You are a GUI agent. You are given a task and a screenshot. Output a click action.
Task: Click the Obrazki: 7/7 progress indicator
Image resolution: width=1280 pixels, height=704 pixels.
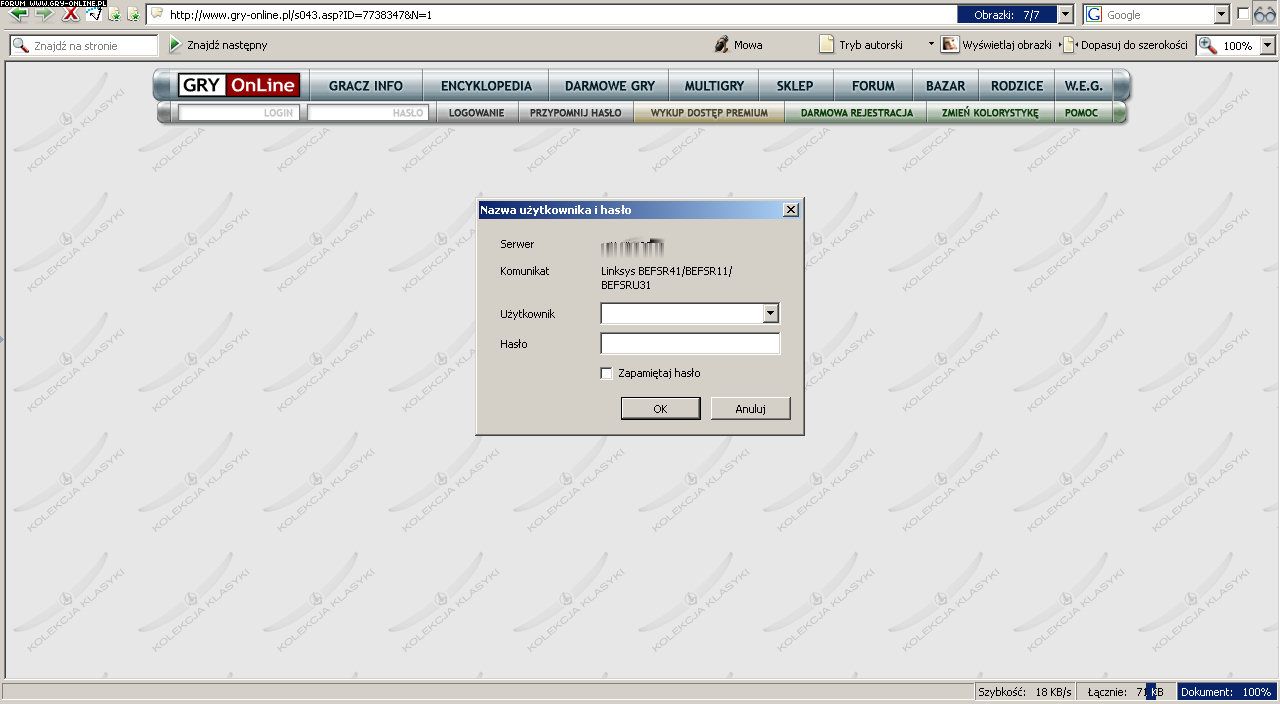1007,15
